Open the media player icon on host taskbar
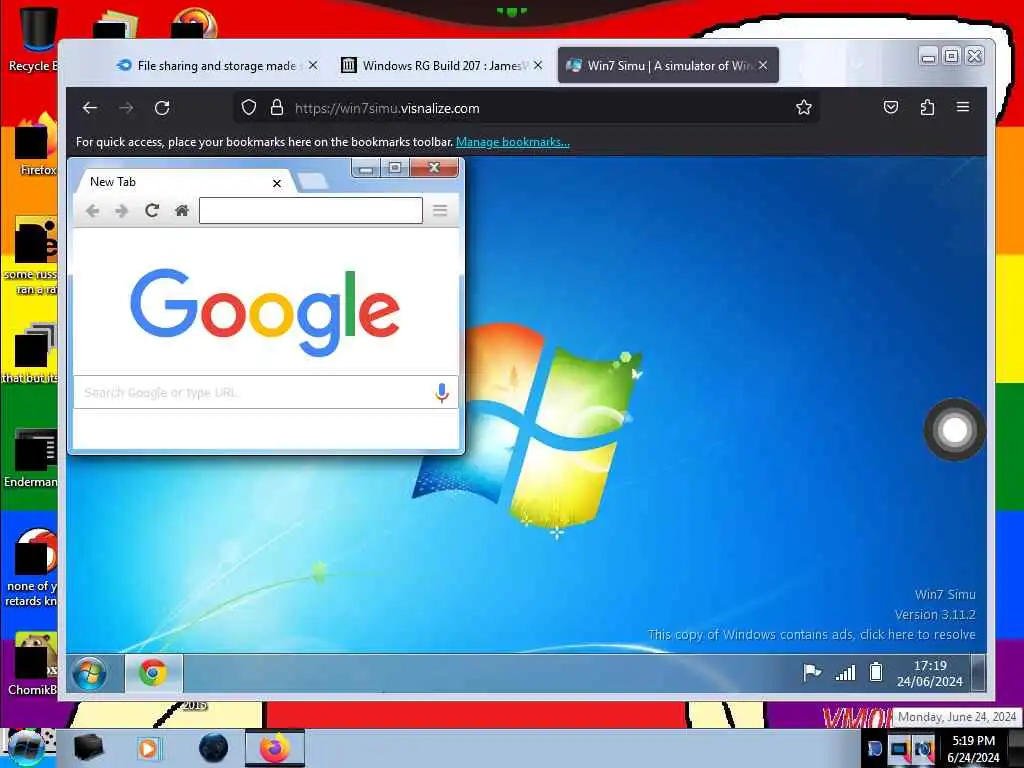 (x=148, y=748)
